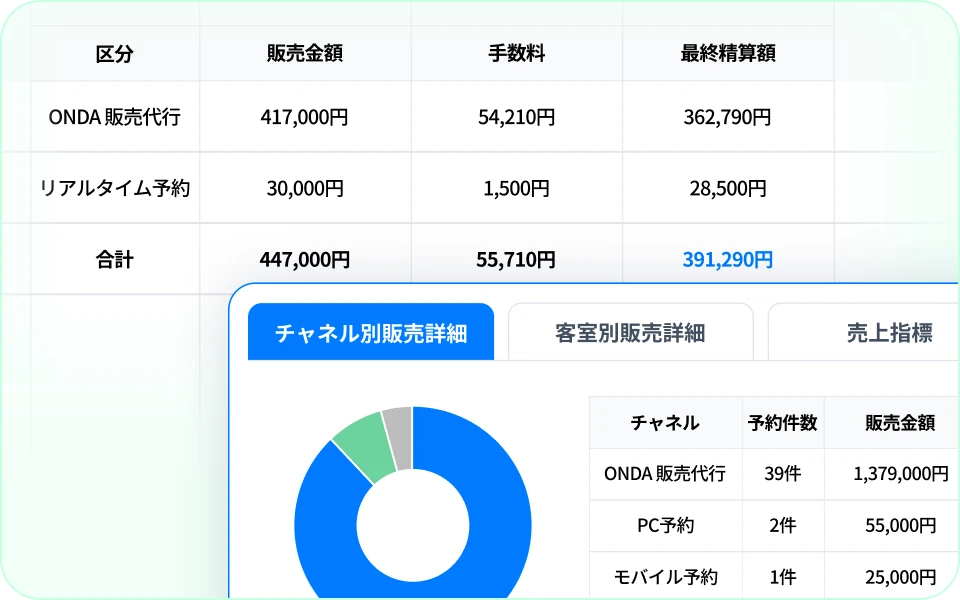Click the 55,000円 channel sales cell

click(901, 525)
